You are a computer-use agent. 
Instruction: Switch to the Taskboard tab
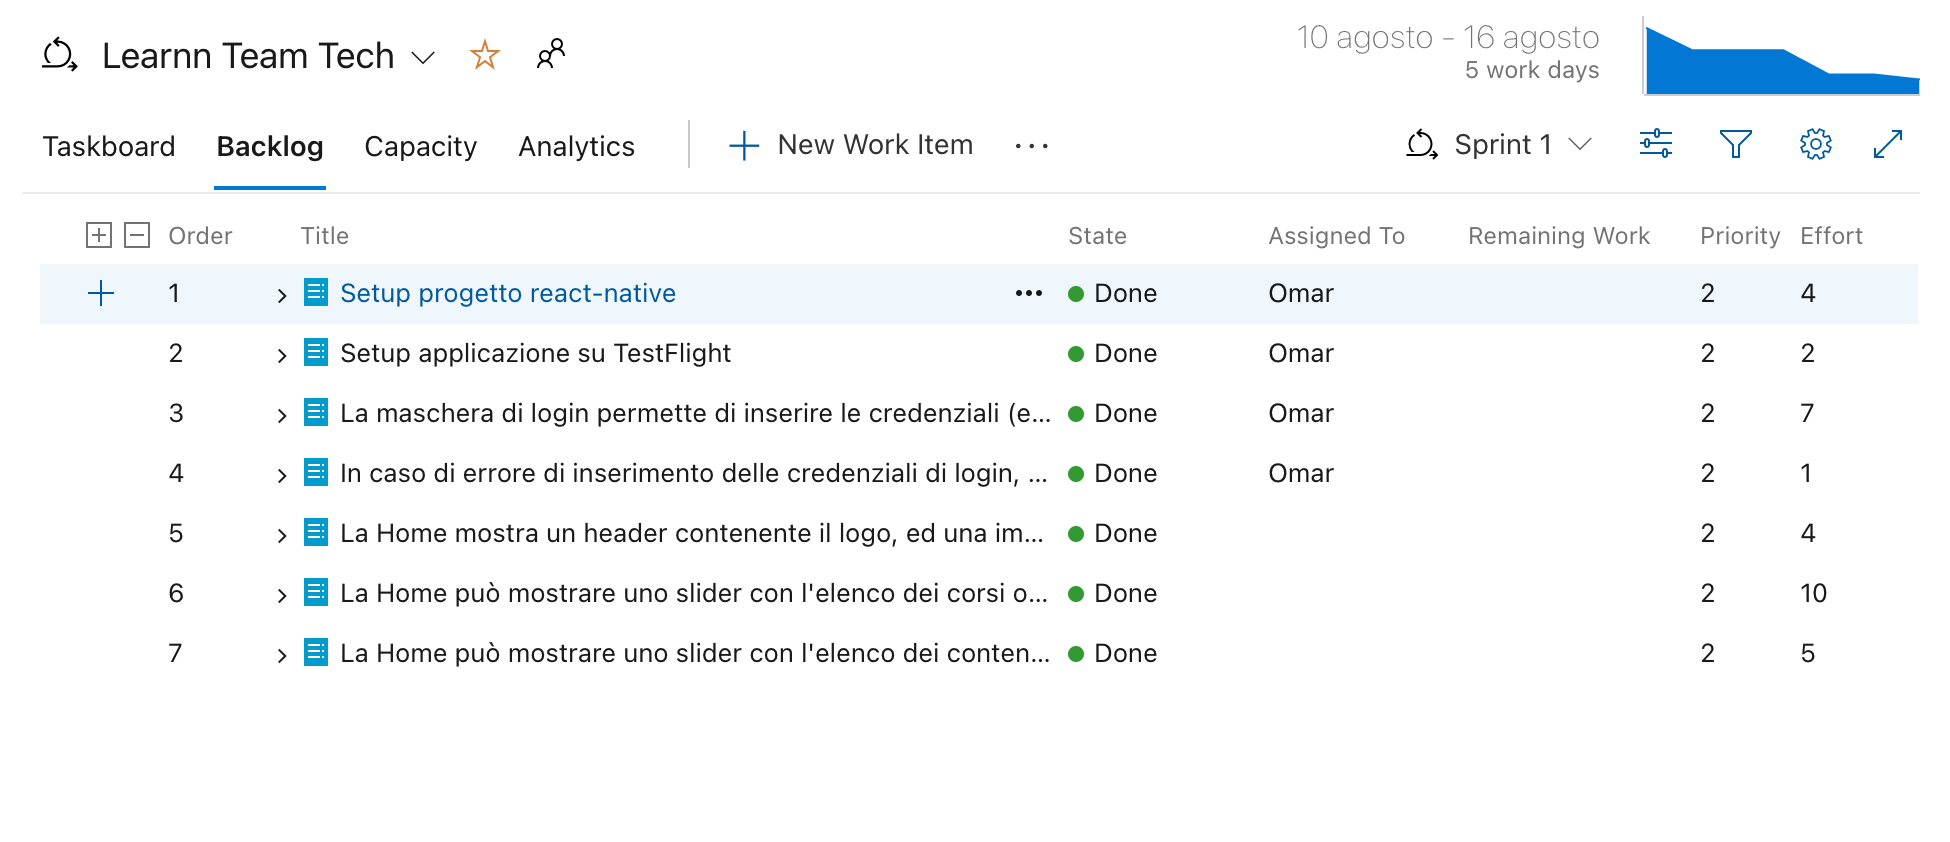click(x=109, y=147)
